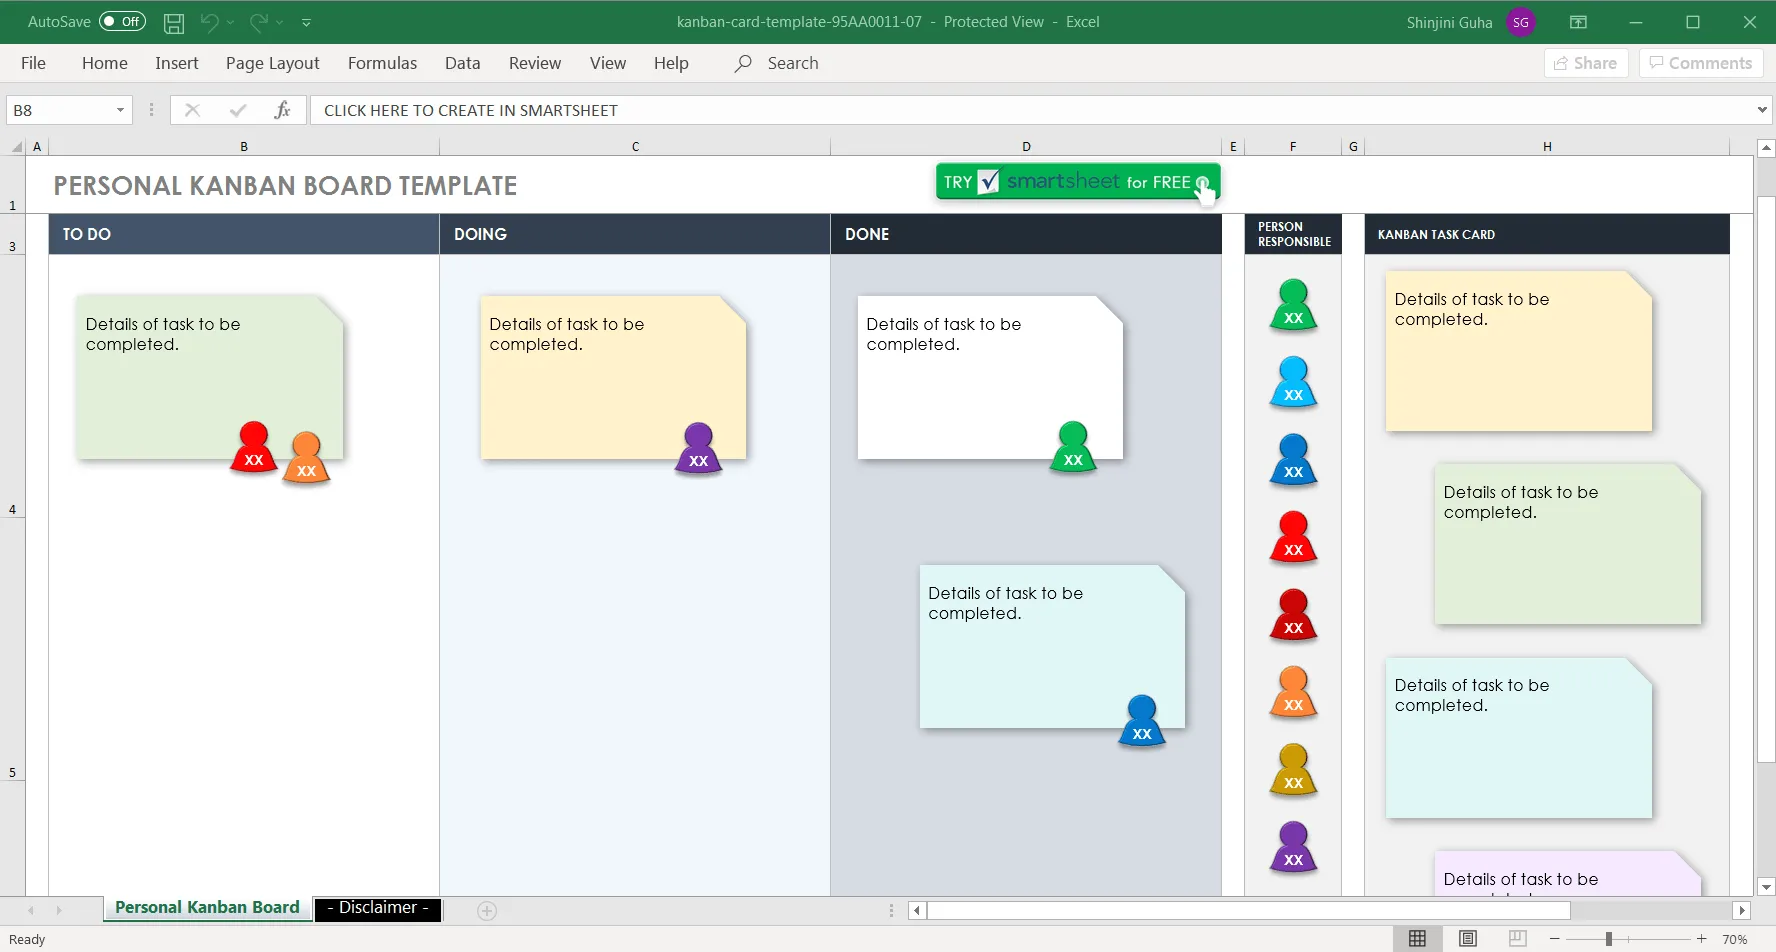Select orange person icon on TO DO card
The height and width of the screenshot is (952, 1776).
click(306, 458)
